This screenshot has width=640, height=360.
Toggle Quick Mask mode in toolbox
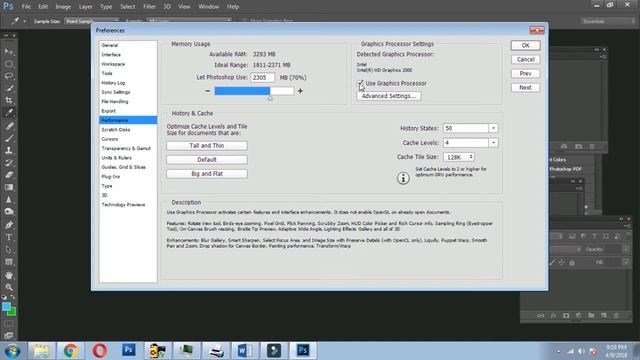(9, 324)
